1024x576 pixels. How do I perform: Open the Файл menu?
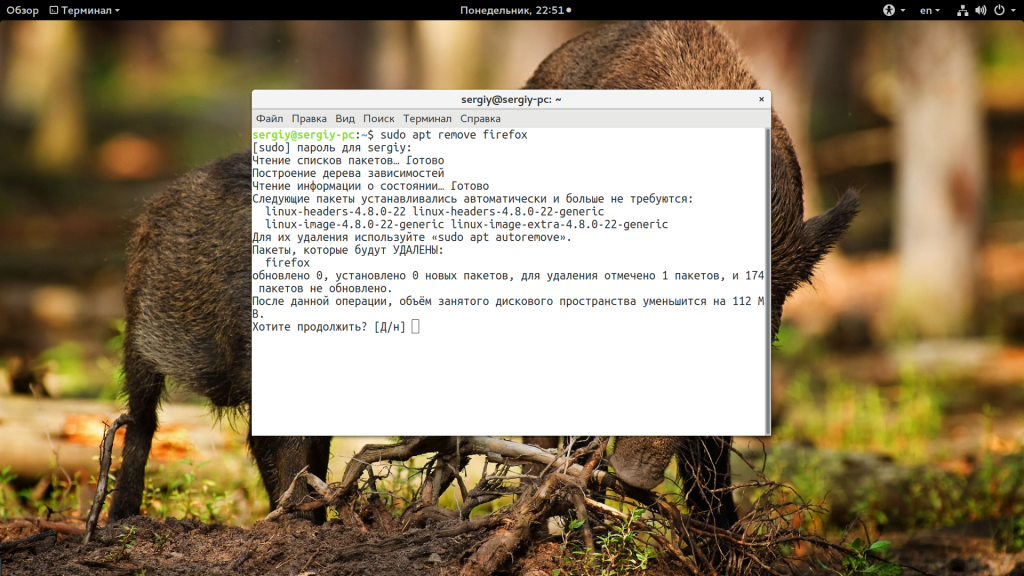[269, 118]
